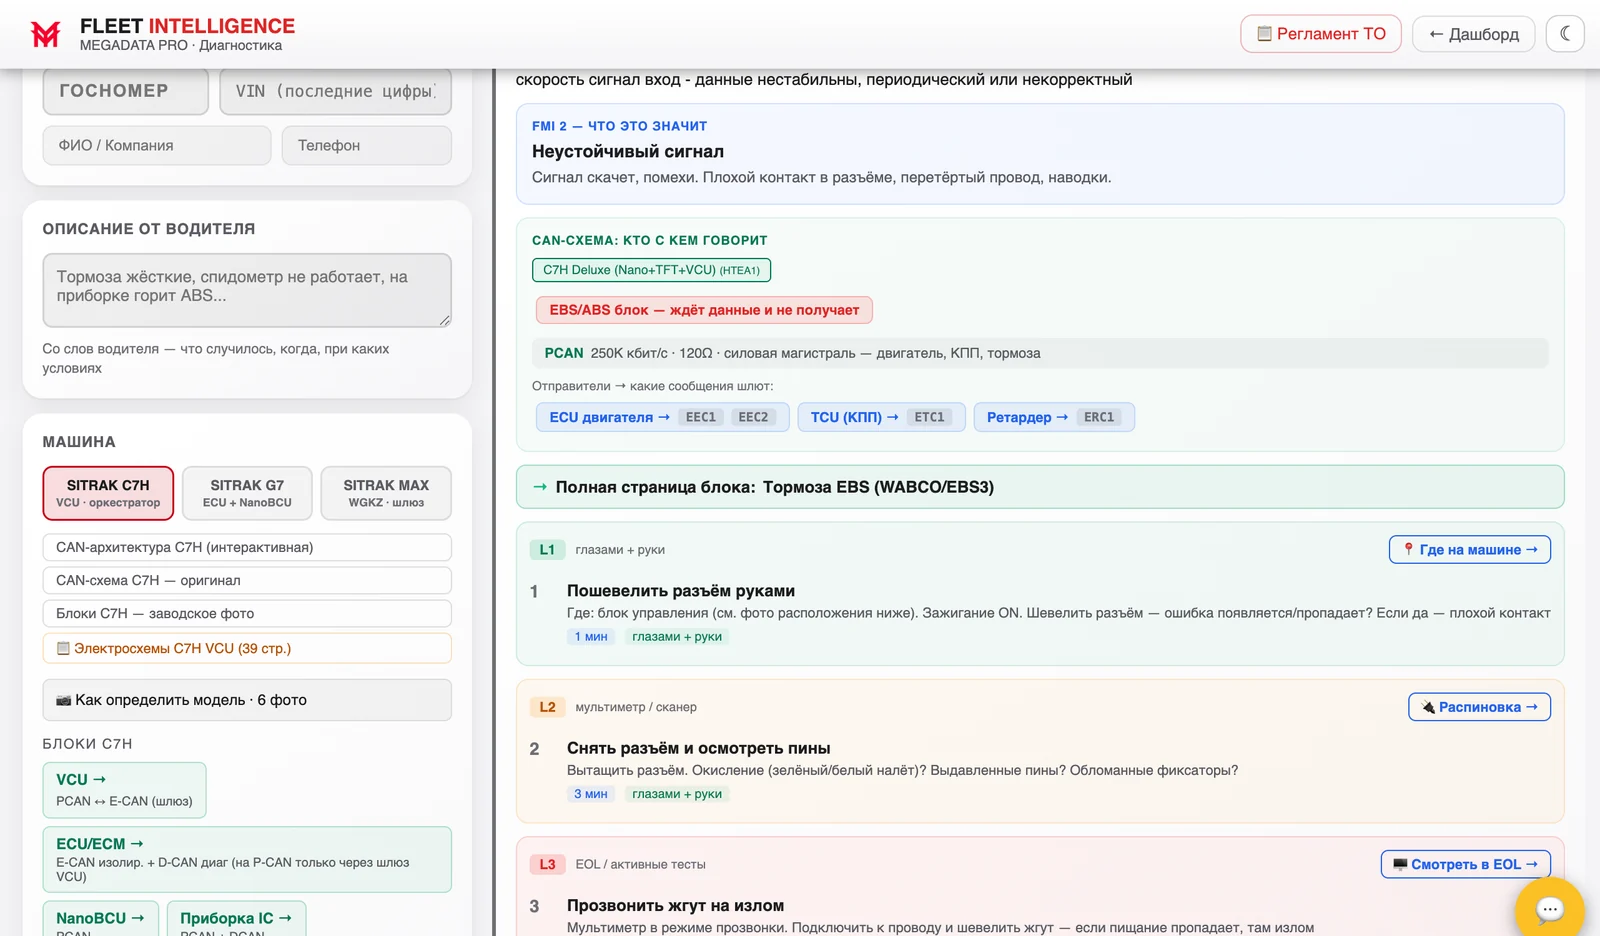The width and height of the screenshot is (1600, 936).
Task: Click step title Снять разъём и осмотреть пины
Action: [x=699, y=748]
